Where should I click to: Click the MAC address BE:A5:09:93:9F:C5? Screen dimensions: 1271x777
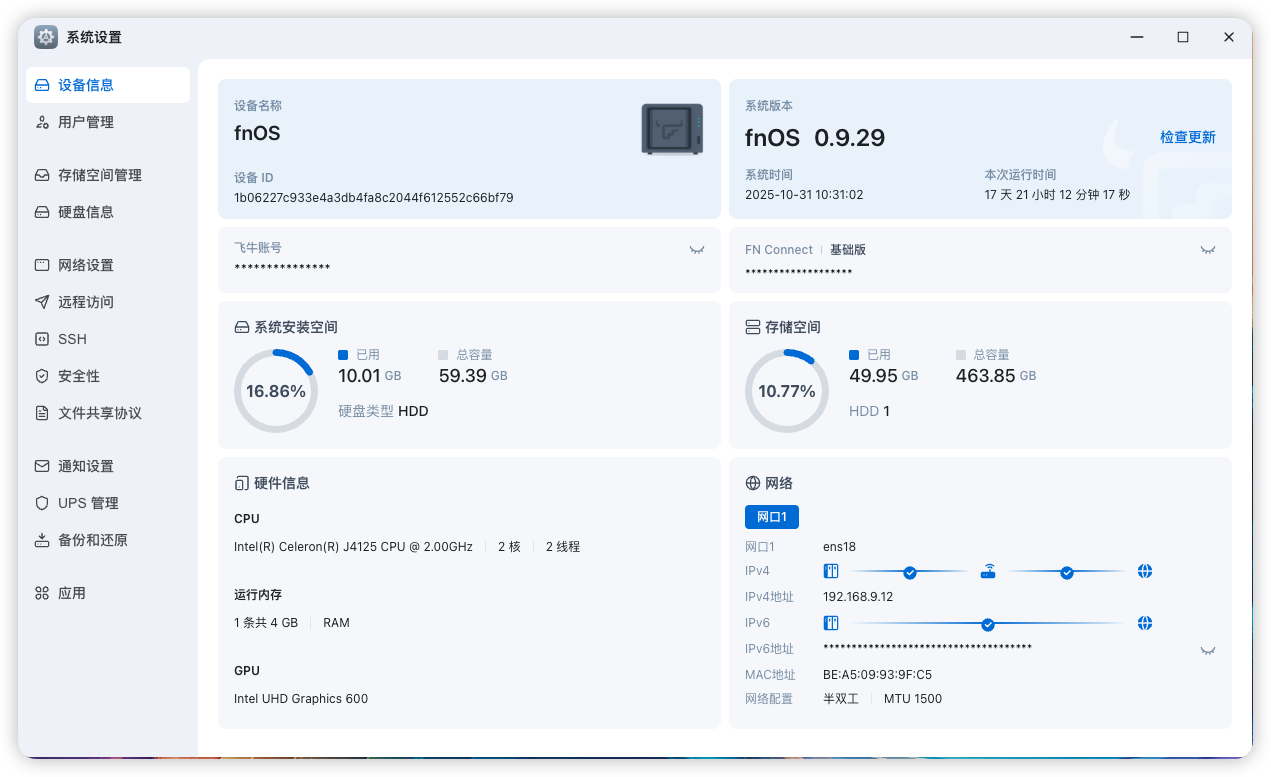[877, 675]
